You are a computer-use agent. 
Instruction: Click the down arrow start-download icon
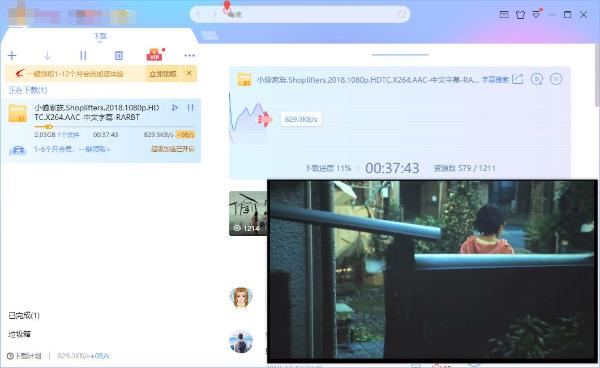point(47,56)
